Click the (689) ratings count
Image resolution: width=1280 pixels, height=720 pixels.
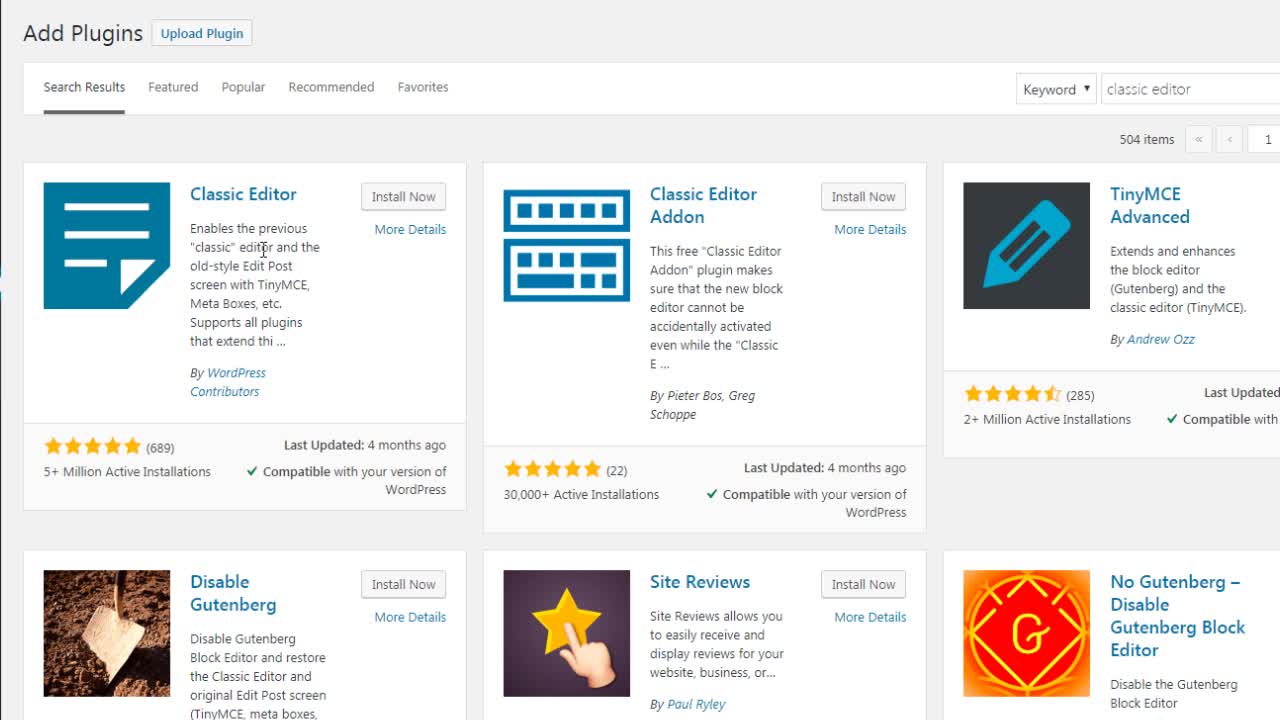[160, 448]
